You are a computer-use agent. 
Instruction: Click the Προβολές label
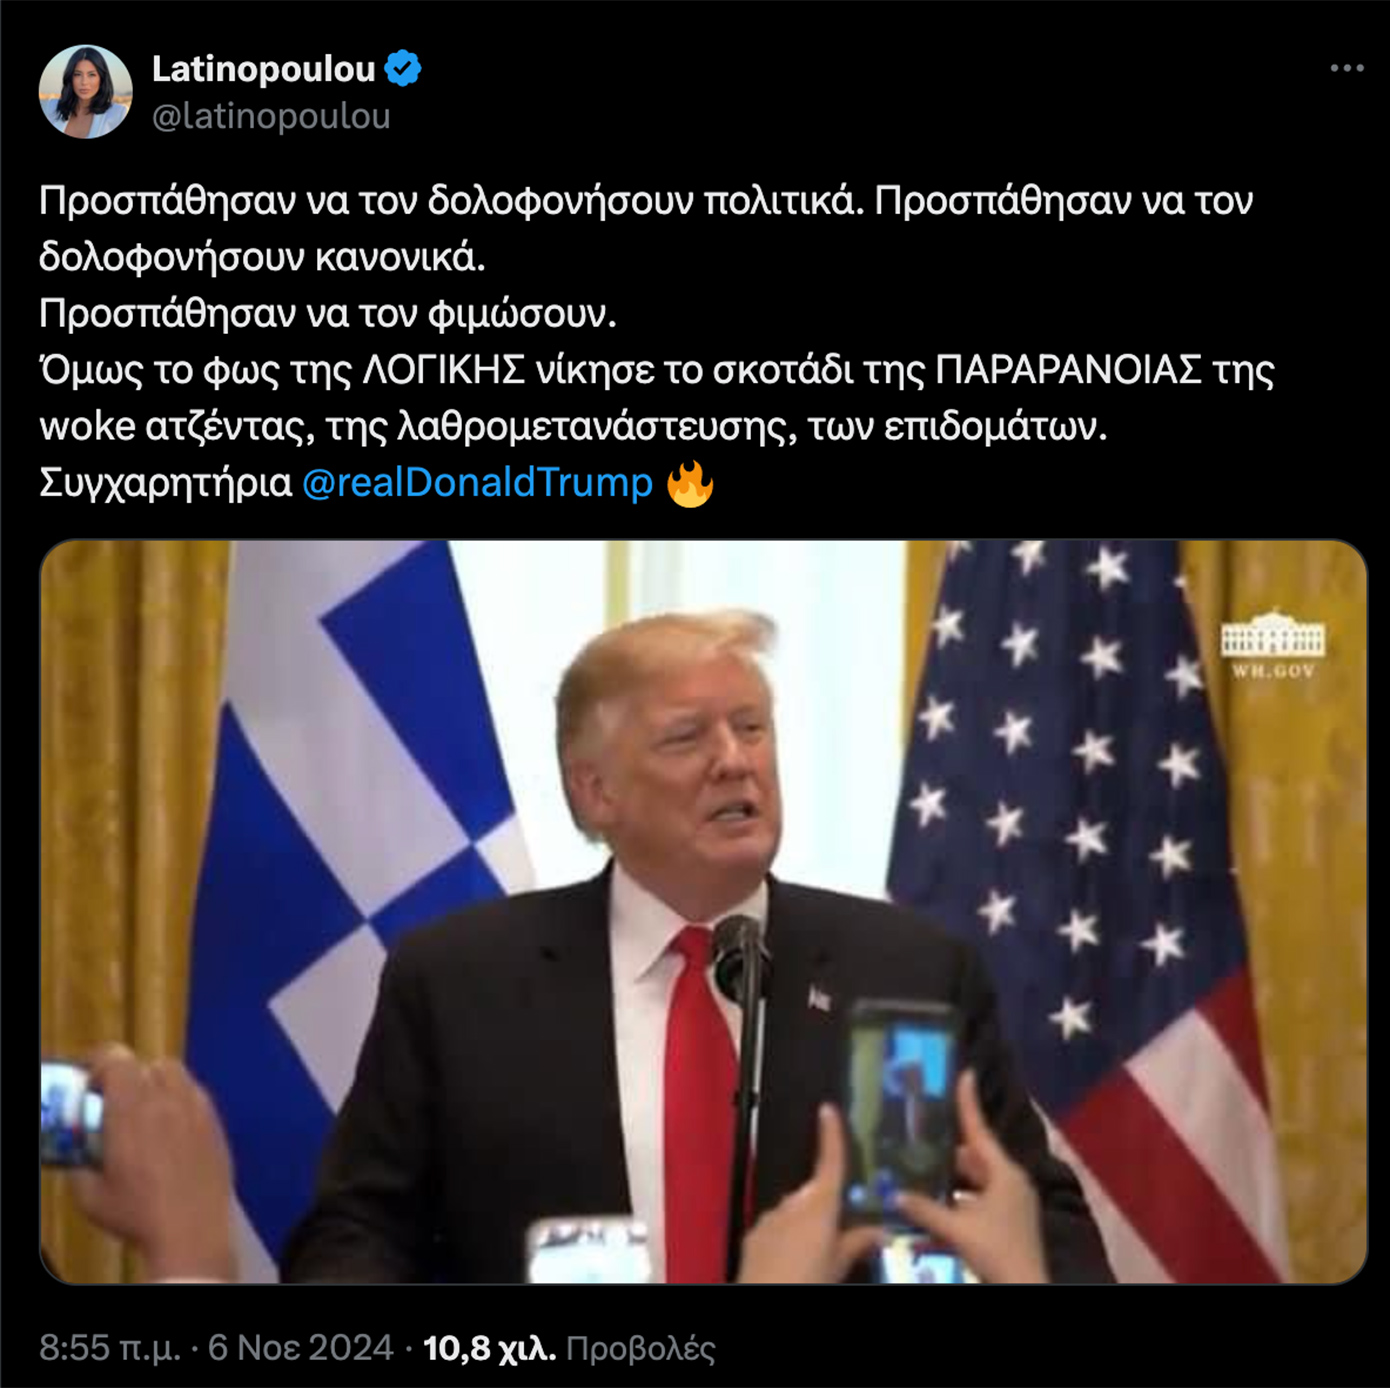pyautogui.click(x=641, y=1348)
